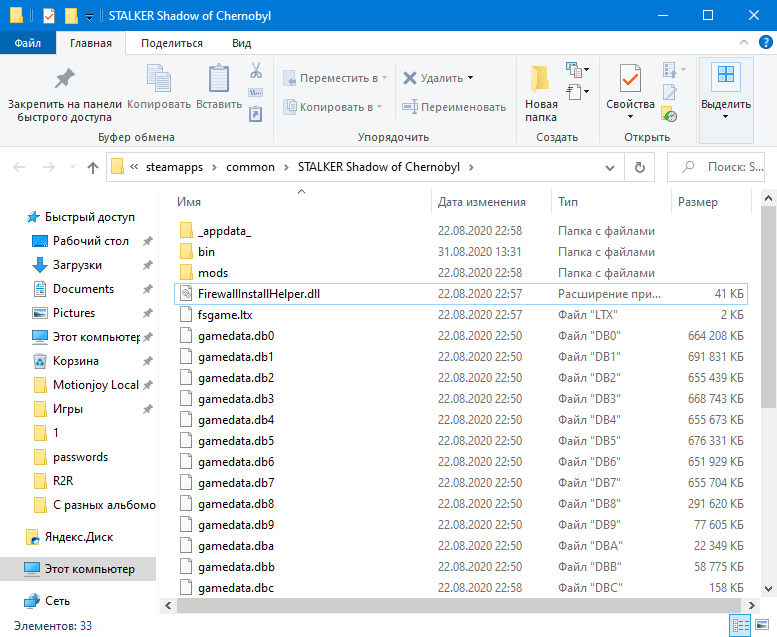Click the Cut scissors icon
The width and height of the screenshot is (777, 637).
pos(256,70)
